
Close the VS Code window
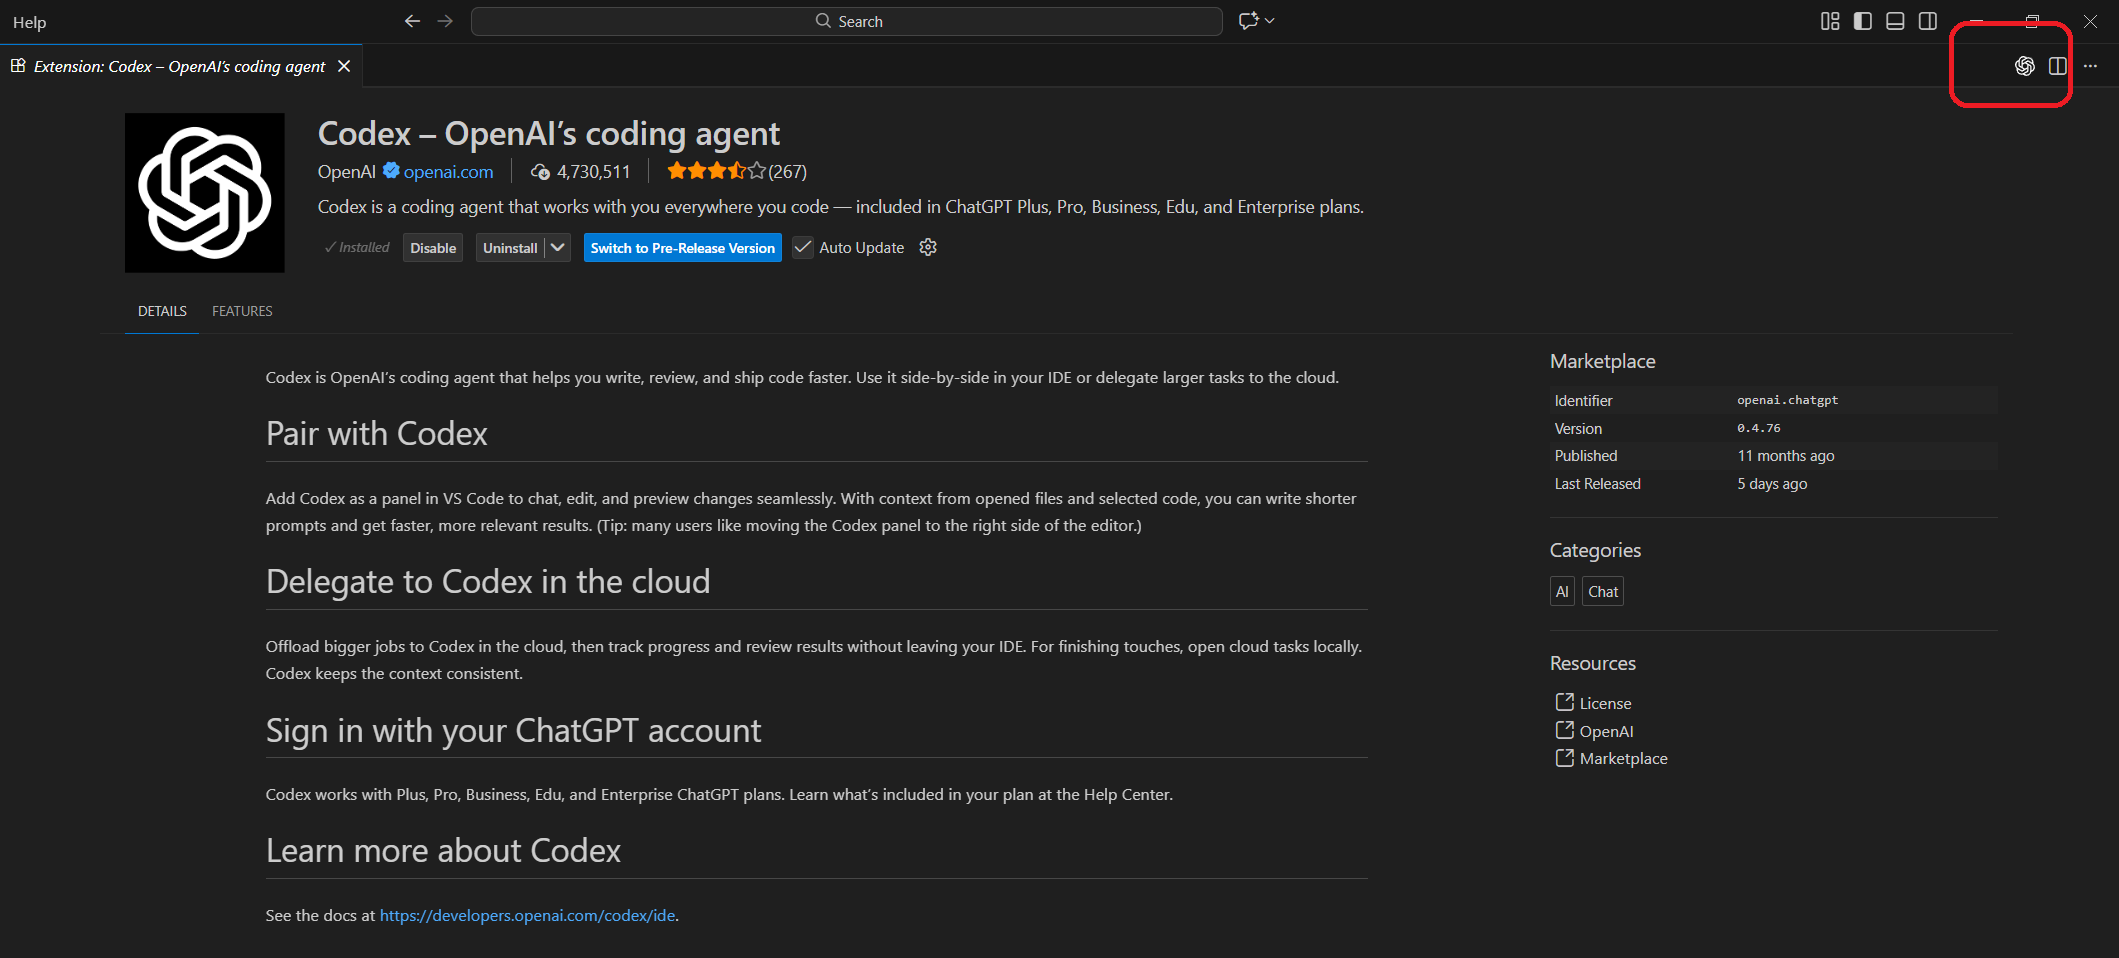pos(2089,21)
